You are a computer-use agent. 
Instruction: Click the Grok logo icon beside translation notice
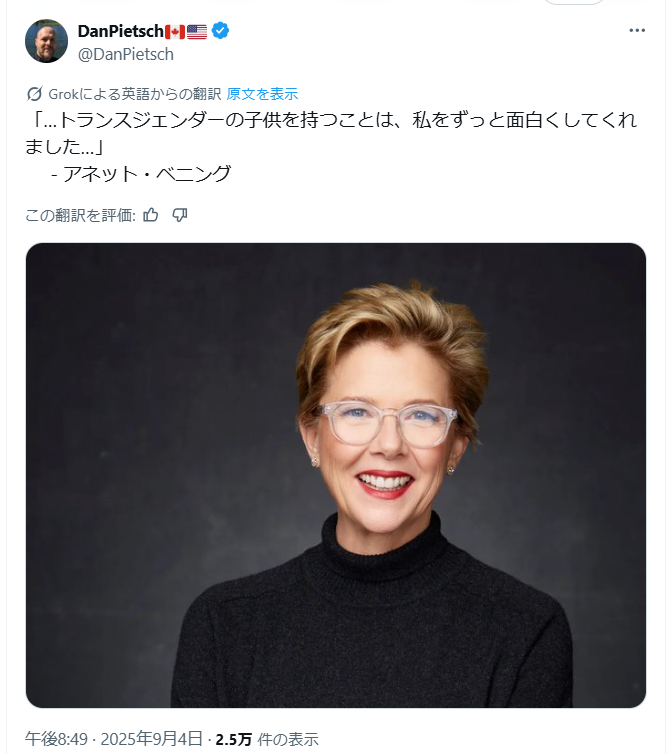coord(34,94)
